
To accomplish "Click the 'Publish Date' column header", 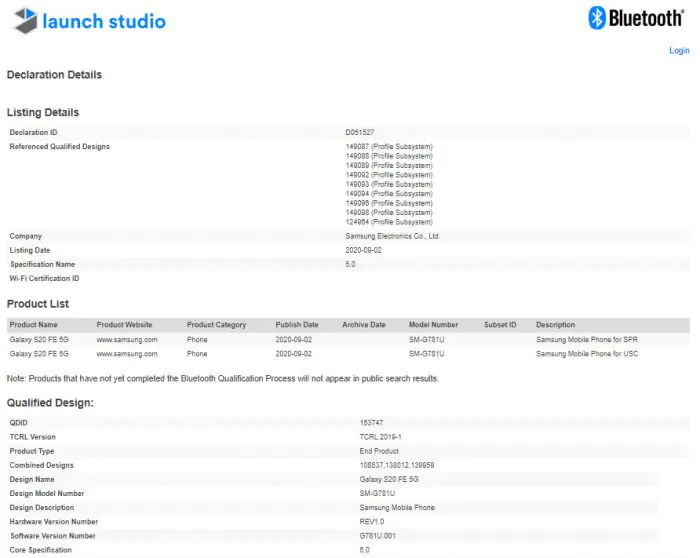I will 297,325.
